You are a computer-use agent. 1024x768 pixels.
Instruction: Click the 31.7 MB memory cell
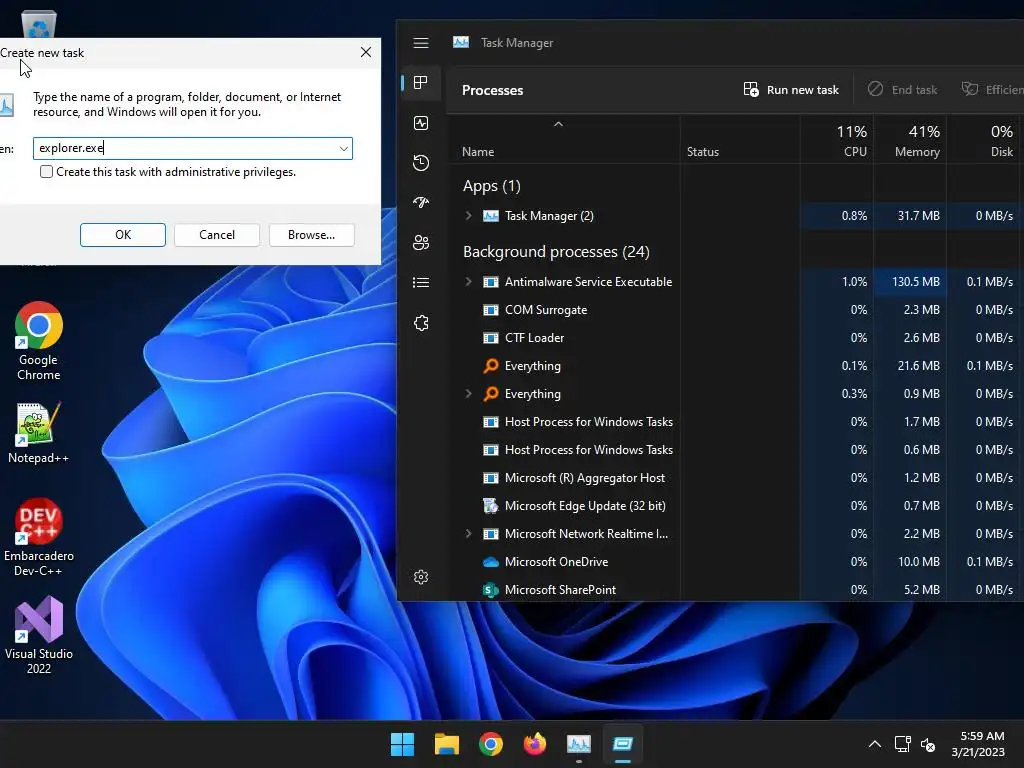tap(910, 216)
